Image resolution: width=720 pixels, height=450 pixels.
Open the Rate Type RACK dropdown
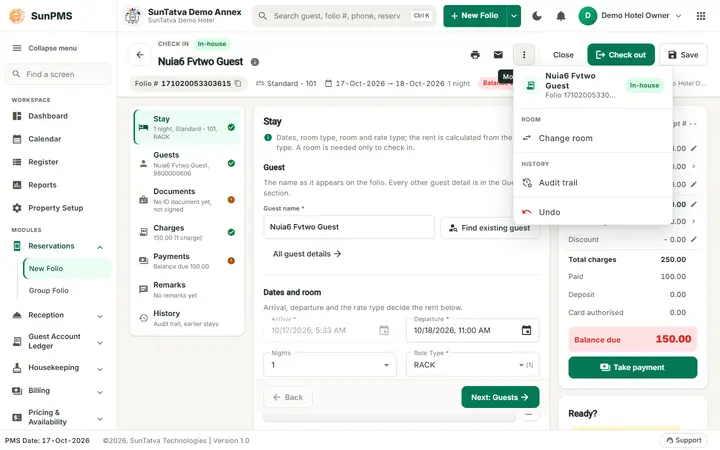click(x=472, y=365)
